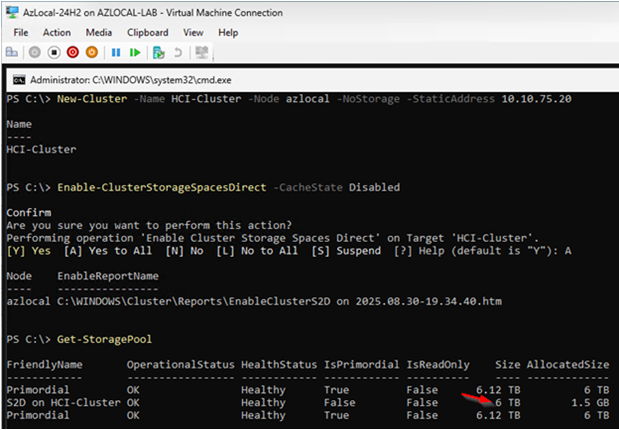Click the Enhanced Session toolbar icon

[x=203, y=52]
